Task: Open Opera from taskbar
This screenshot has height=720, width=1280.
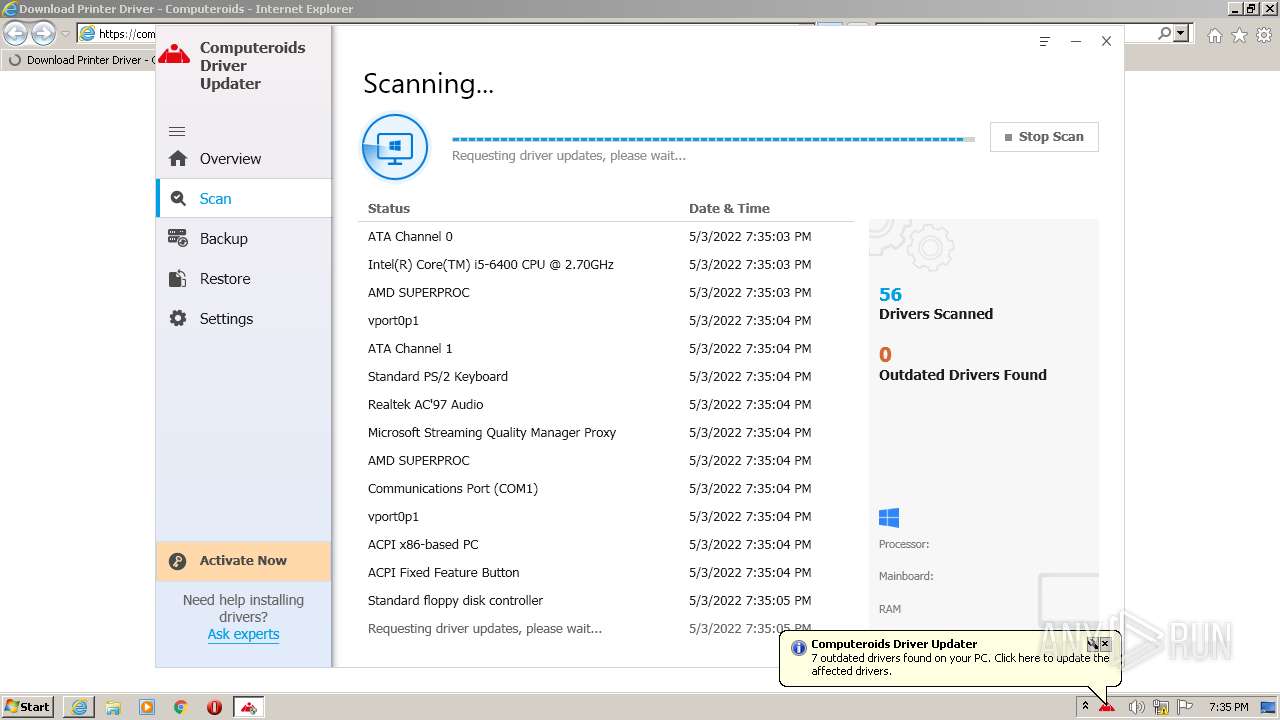Action: pos(214,707)
